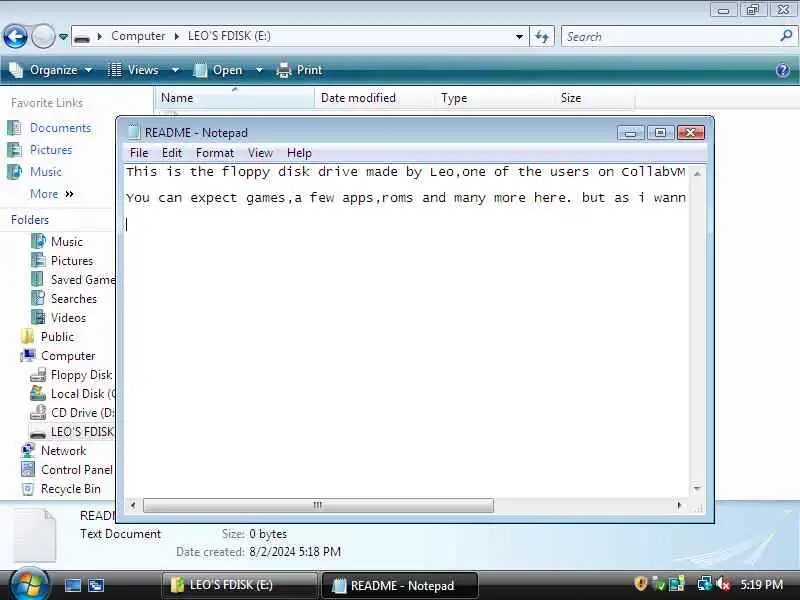
Task: Select Computer in the address breadcrumb
Action: click(x=138, y=36)
